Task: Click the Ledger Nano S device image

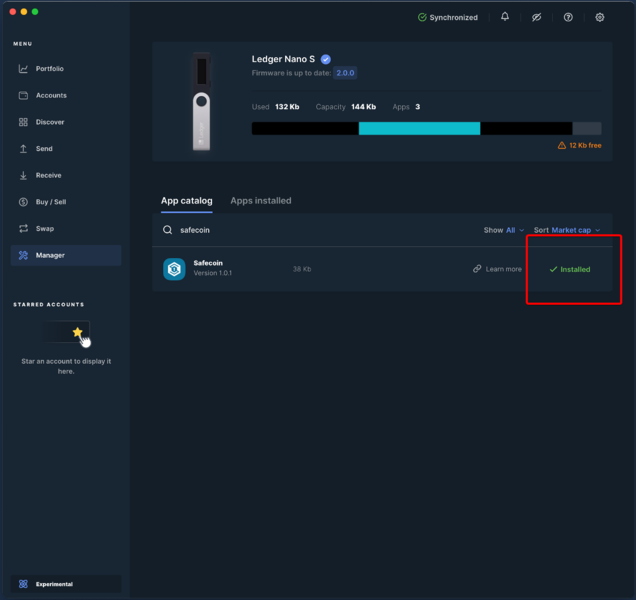Action: point(201,101)
